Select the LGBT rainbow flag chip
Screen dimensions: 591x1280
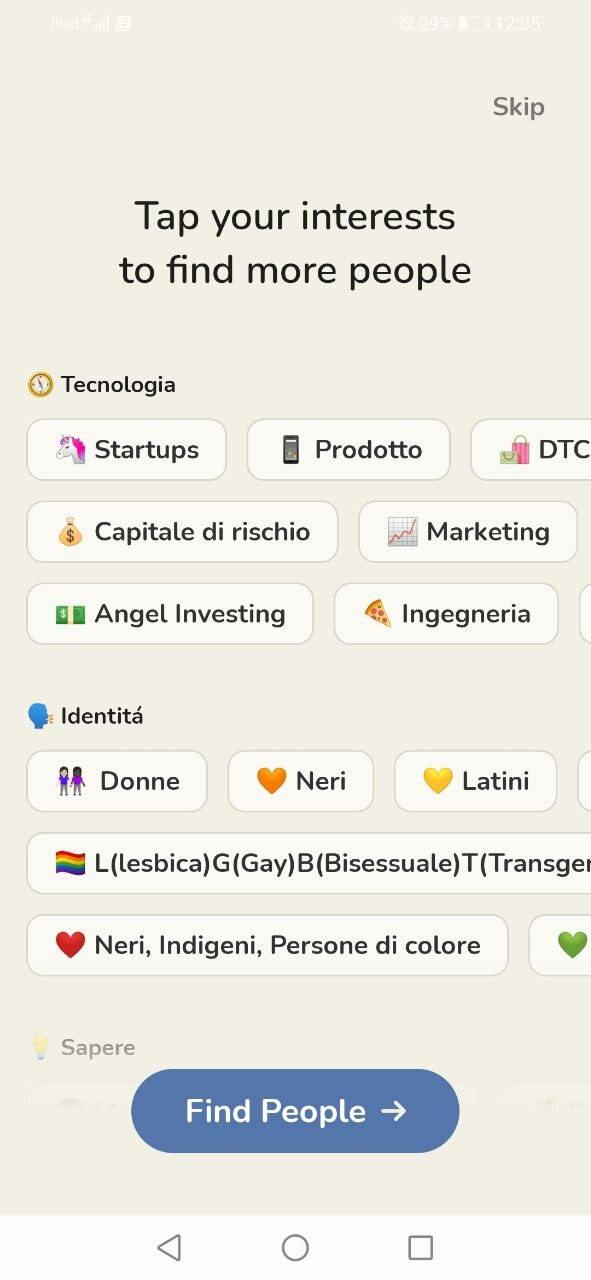click(x=309, y=863)
